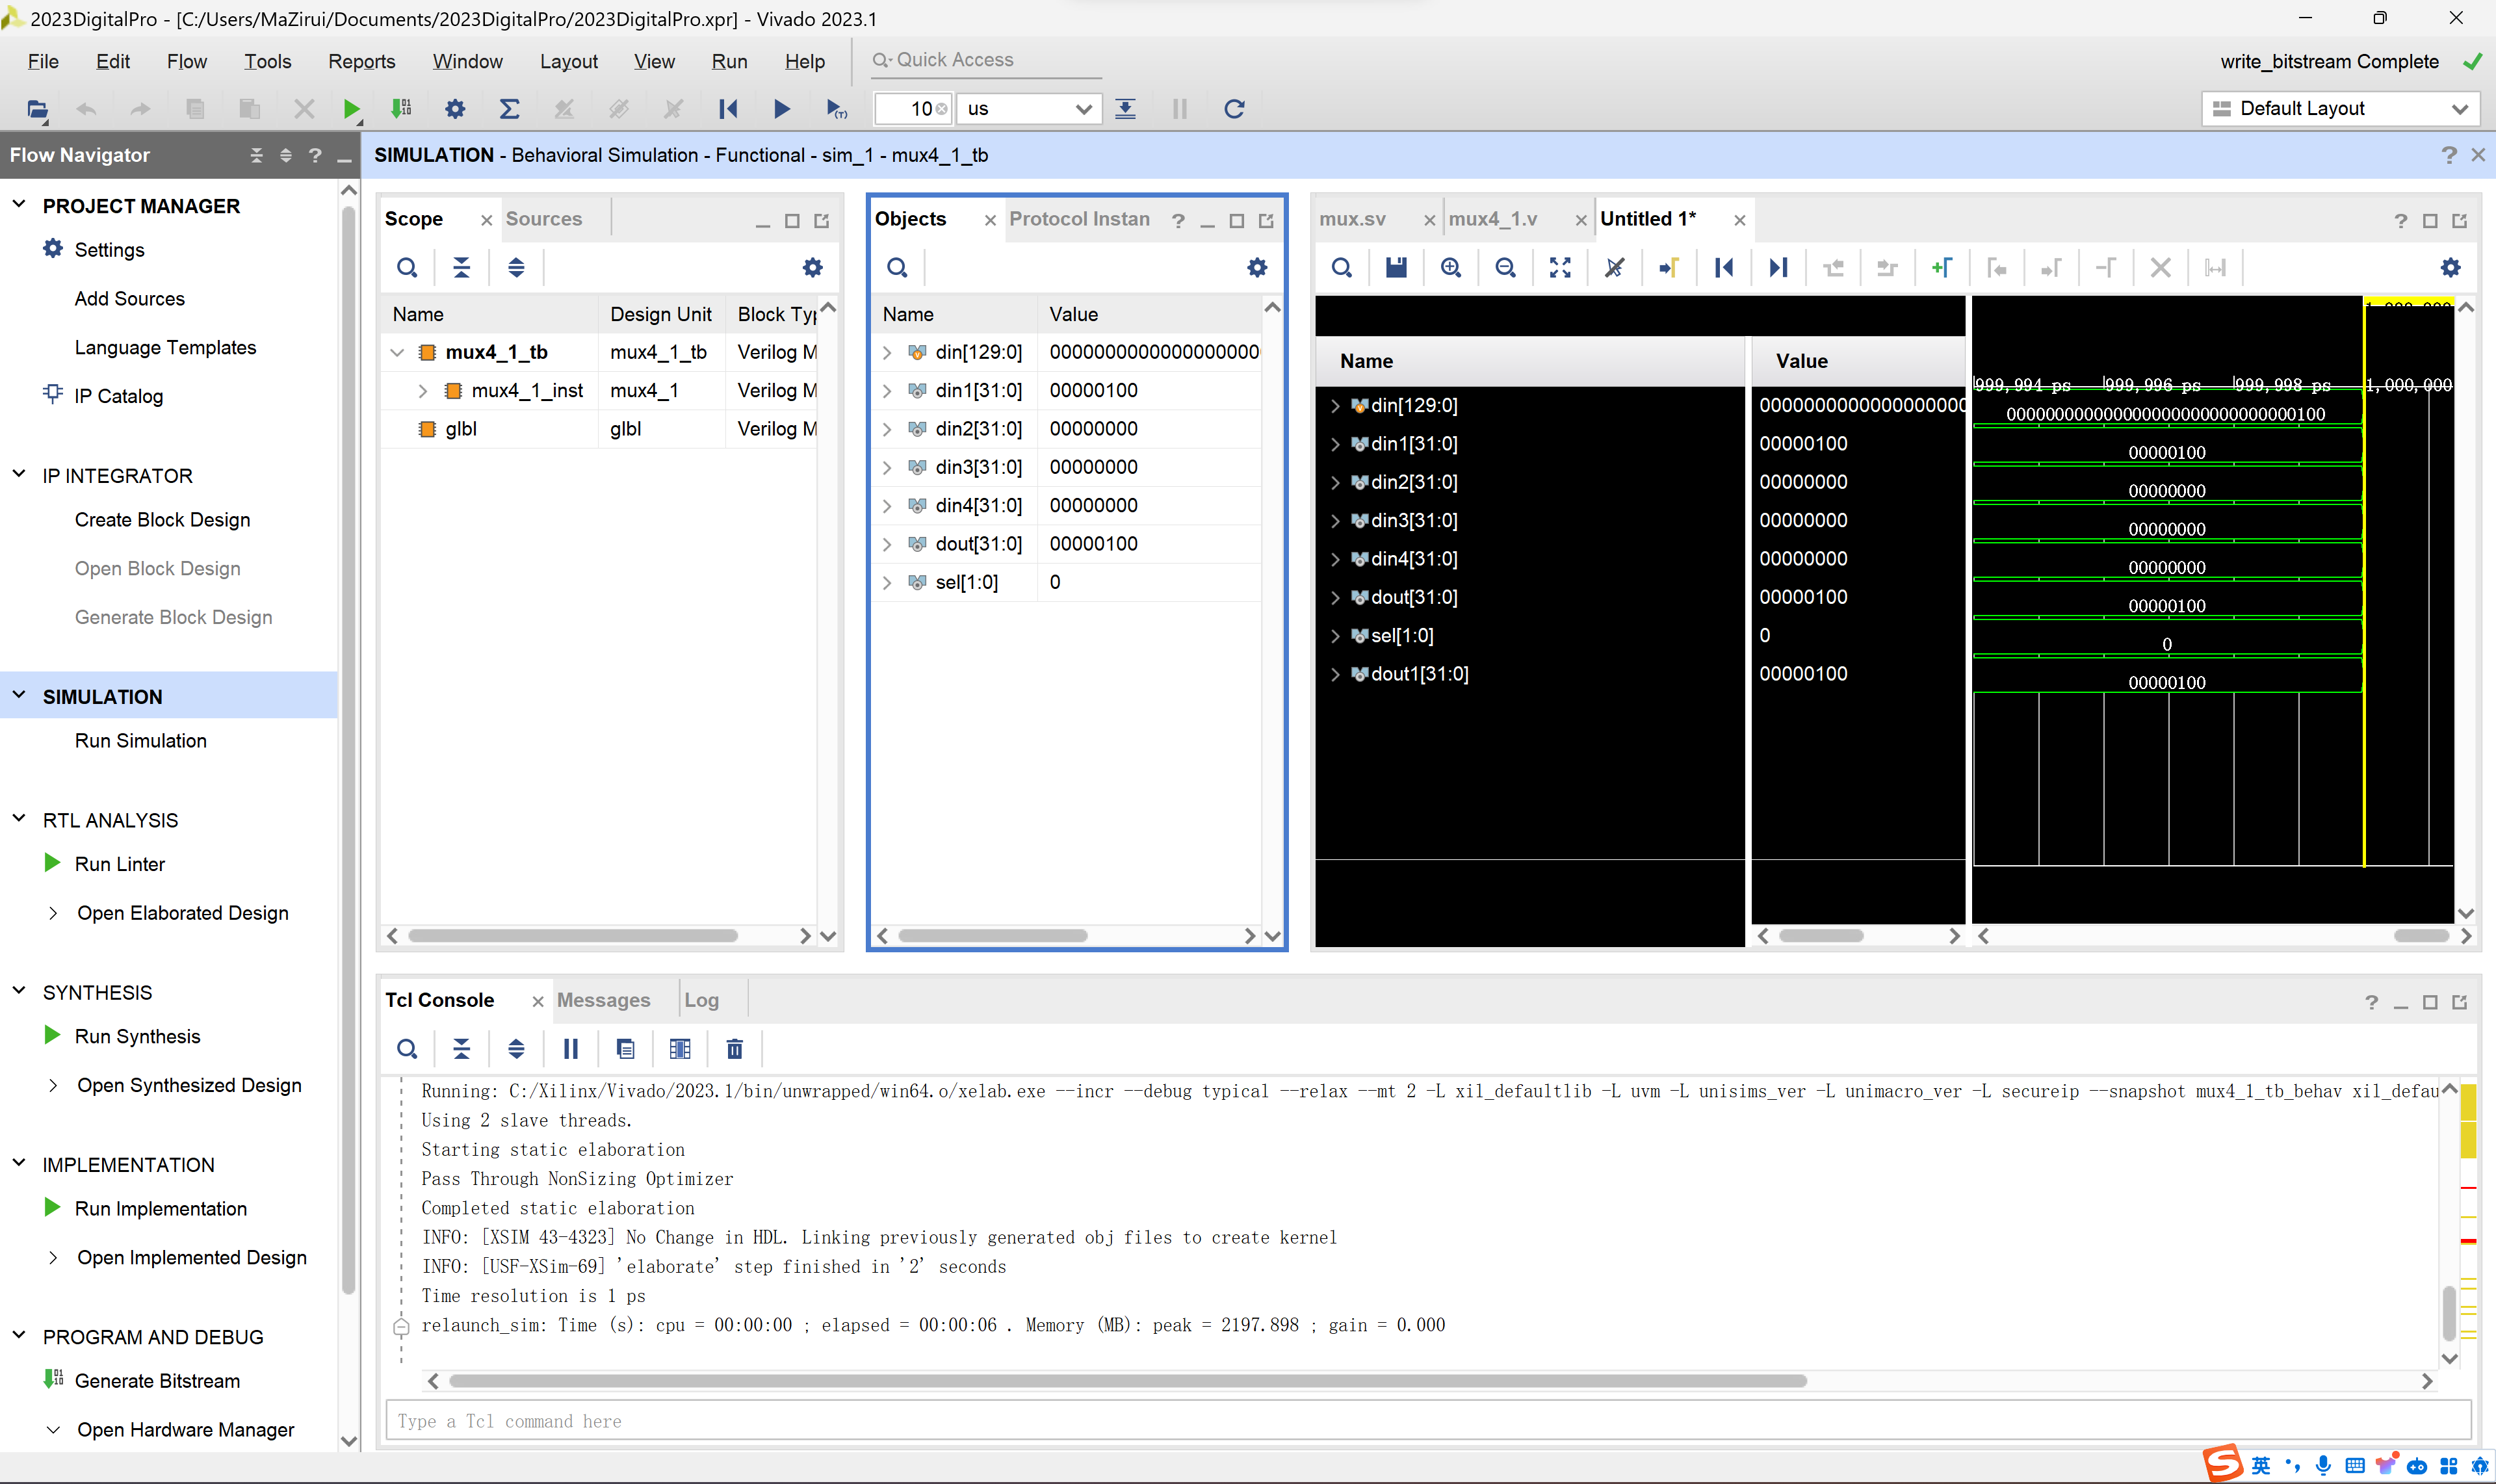Click Generate Bitstream icon in main toolbar
2496x1484 pixels.
point(401,109)
